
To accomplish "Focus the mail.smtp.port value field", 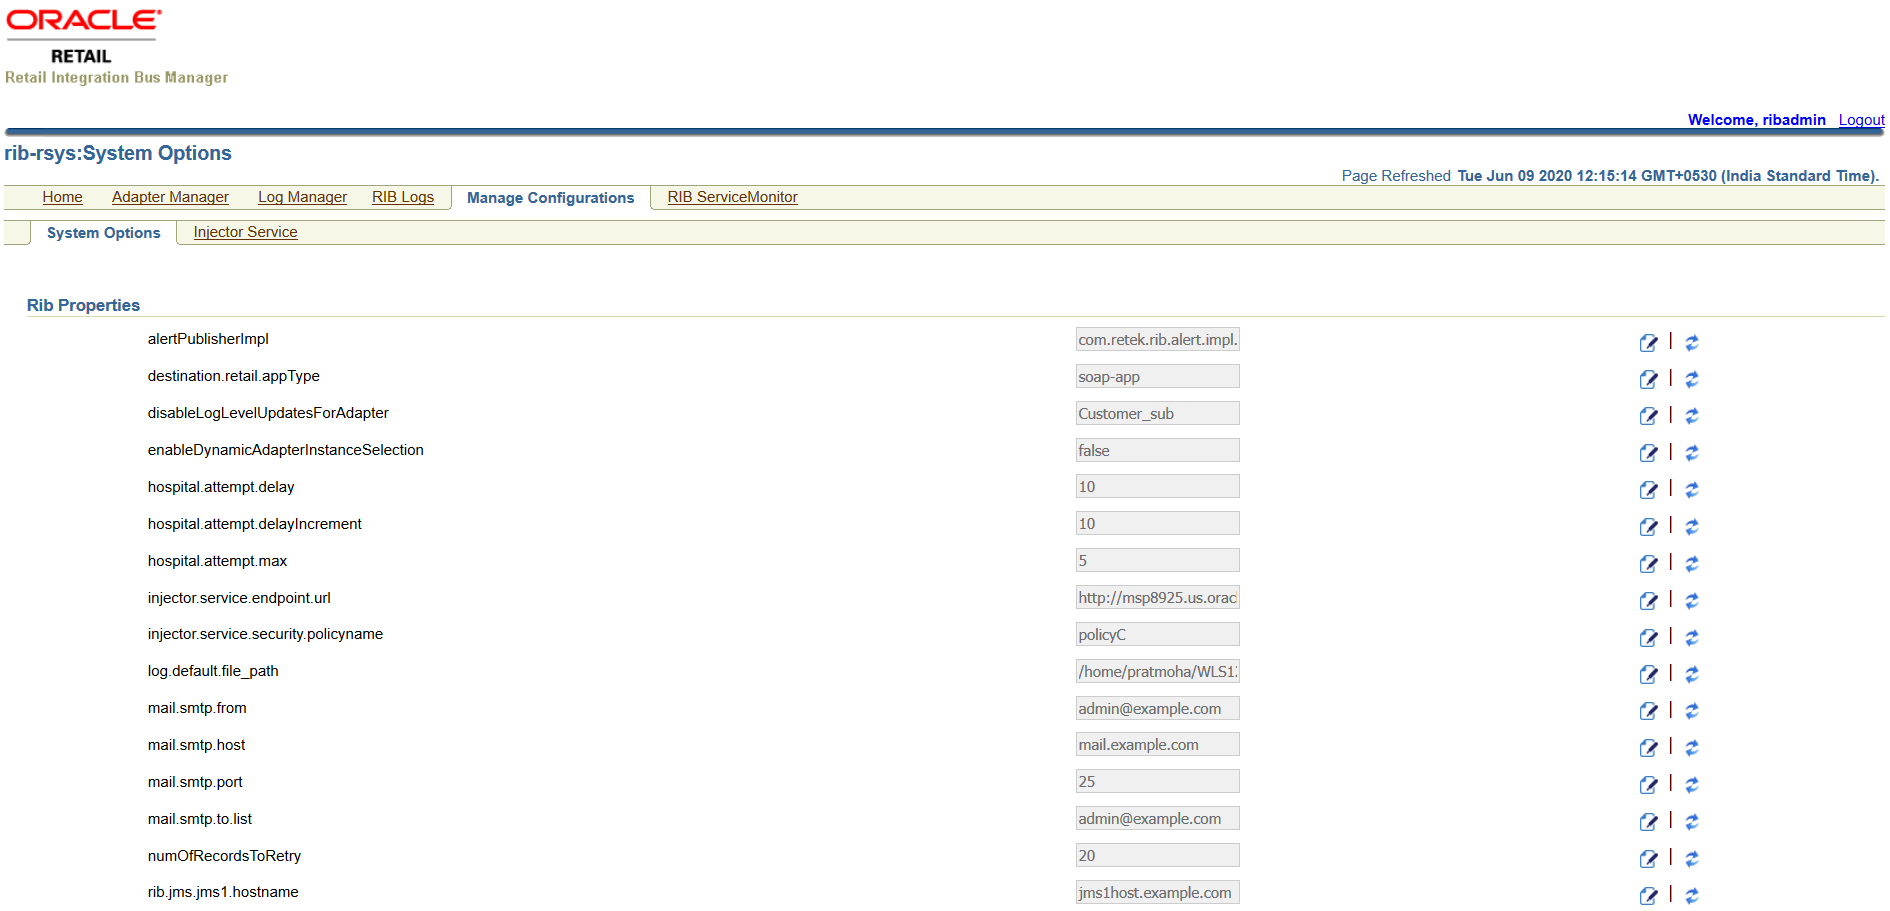I will click(1157, 781).
